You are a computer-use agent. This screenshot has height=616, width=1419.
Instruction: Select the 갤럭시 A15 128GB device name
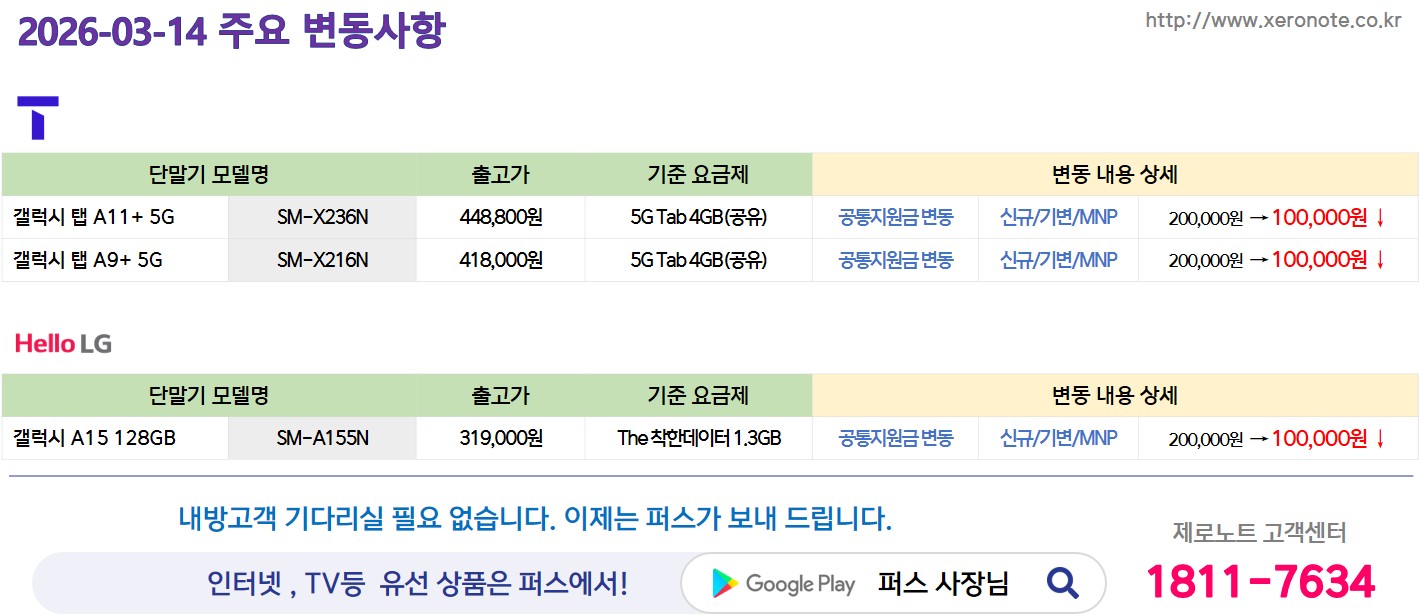[x=94, y=438]
